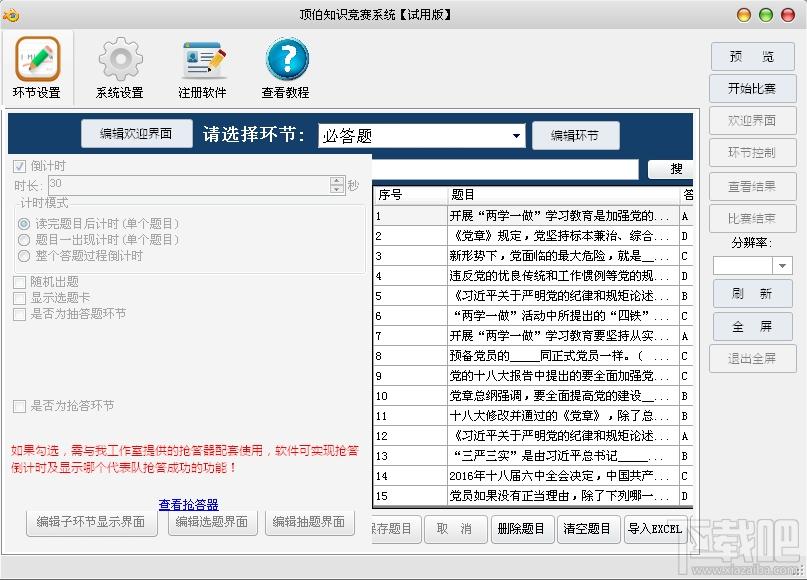This screenshot has width=807, height=580.
Task: Click the 搜 search button
Action: 671,169
